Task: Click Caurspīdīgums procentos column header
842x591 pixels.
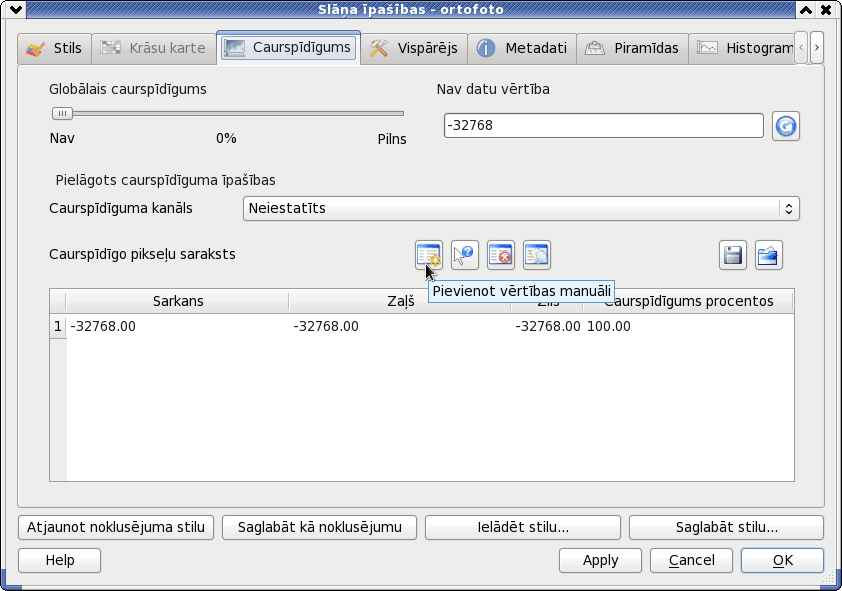Action: click(688, 301)
